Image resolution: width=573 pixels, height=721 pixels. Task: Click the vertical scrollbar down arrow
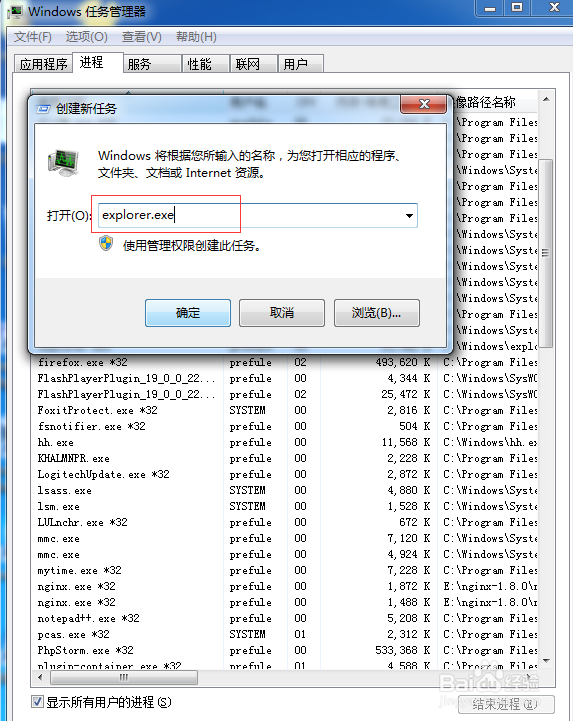click(546, 661)
